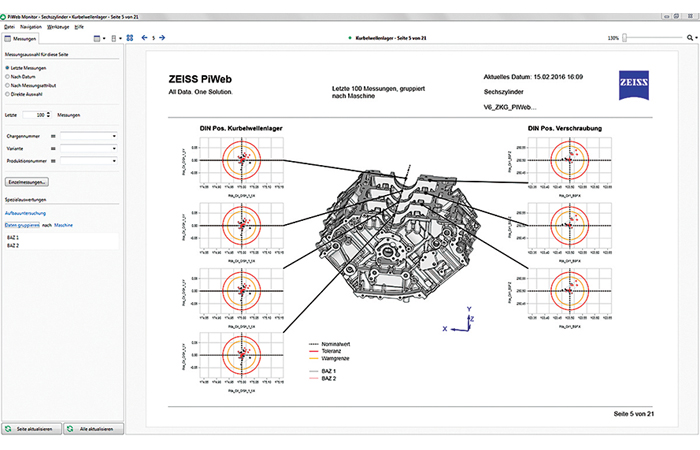Click the first Kurbelwellenlager position chart
The image size is (700, 450).
[242, 160]
